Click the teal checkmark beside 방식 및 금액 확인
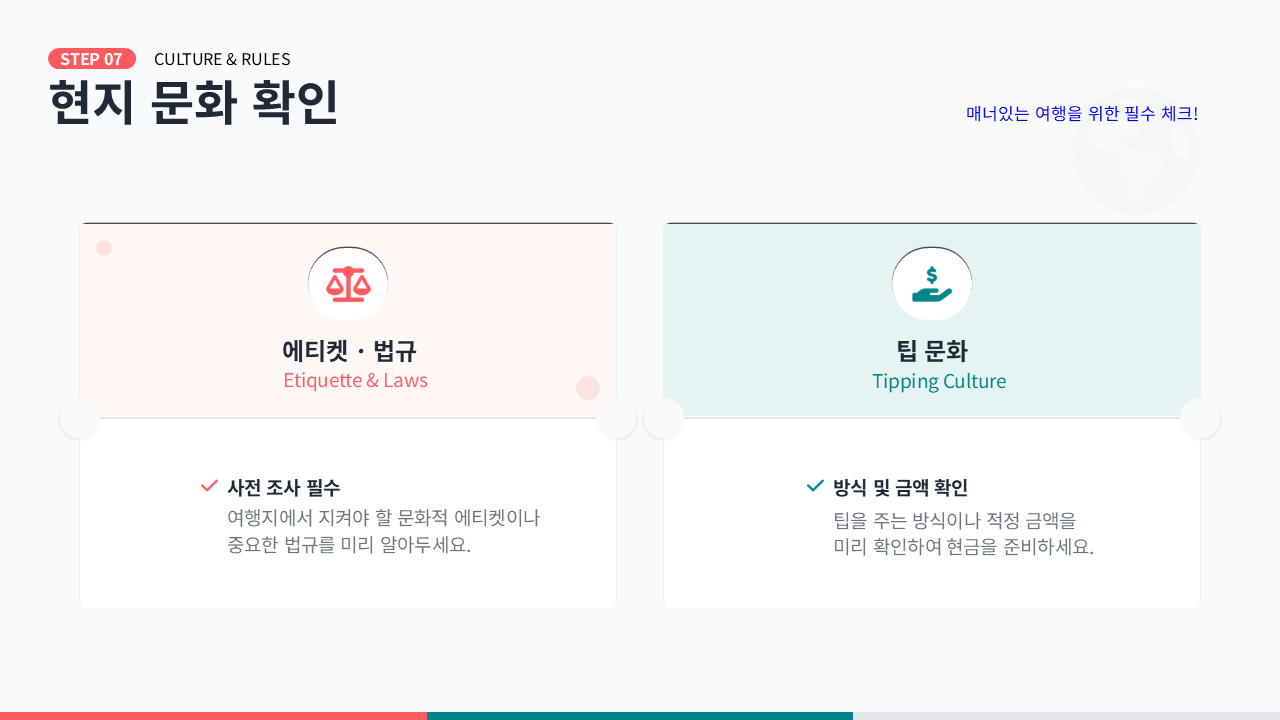 click(x=815, y=486)
